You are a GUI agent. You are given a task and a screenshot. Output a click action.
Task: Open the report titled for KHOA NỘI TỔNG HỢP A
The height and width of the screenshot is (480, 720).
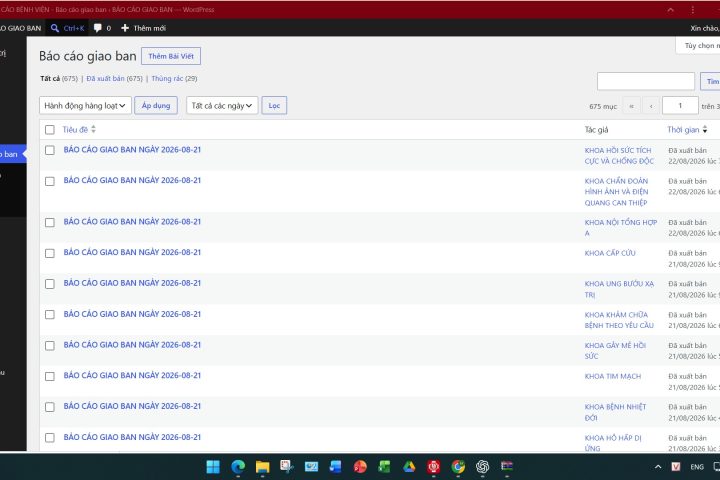click(132, 221)
